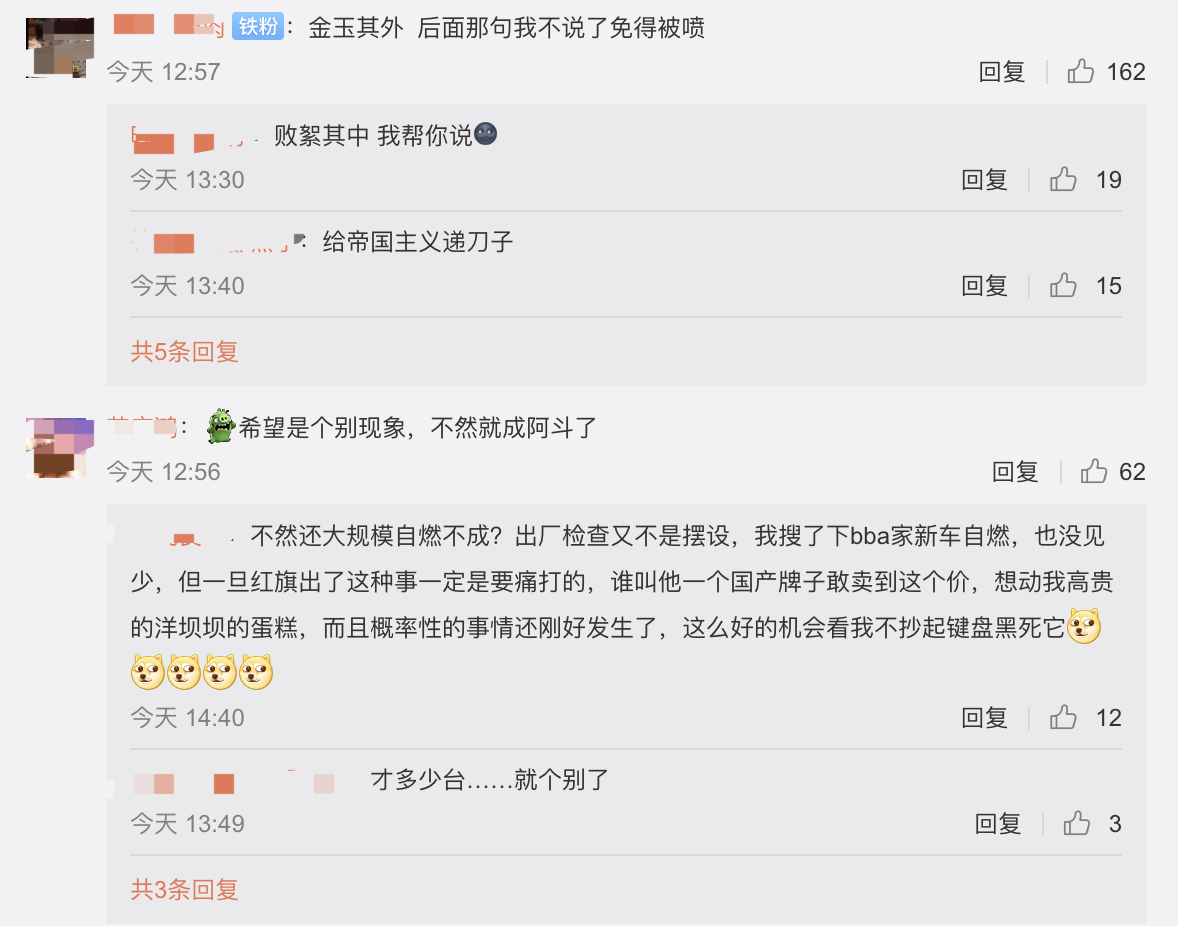
Task: Like the 13:30 reply with 19 likes
Action: (1063, 179)
